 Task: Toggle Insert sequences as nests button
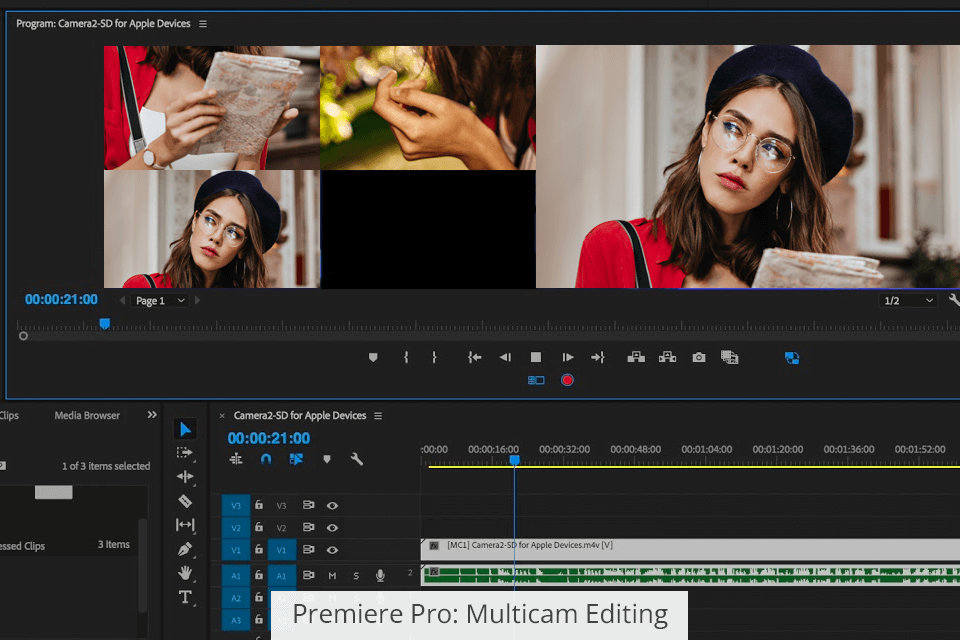(x=236, y=459)
